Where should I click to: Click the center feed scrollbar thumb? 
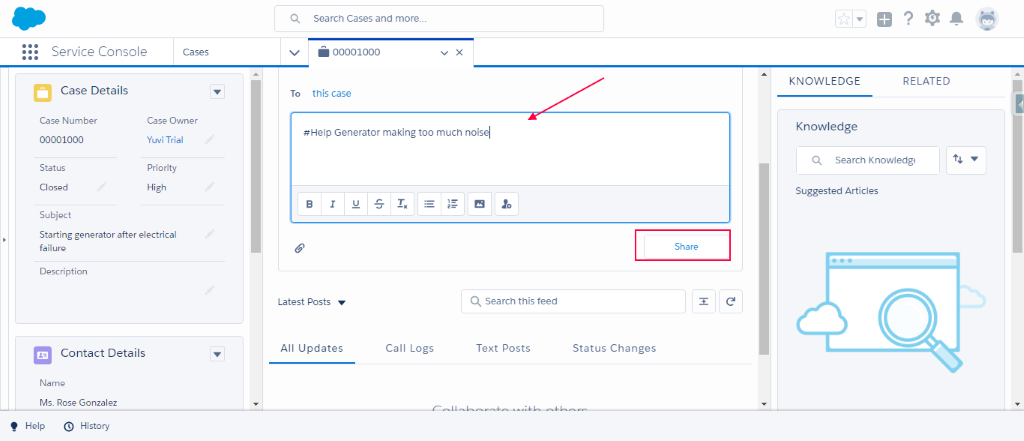point(764,259)
